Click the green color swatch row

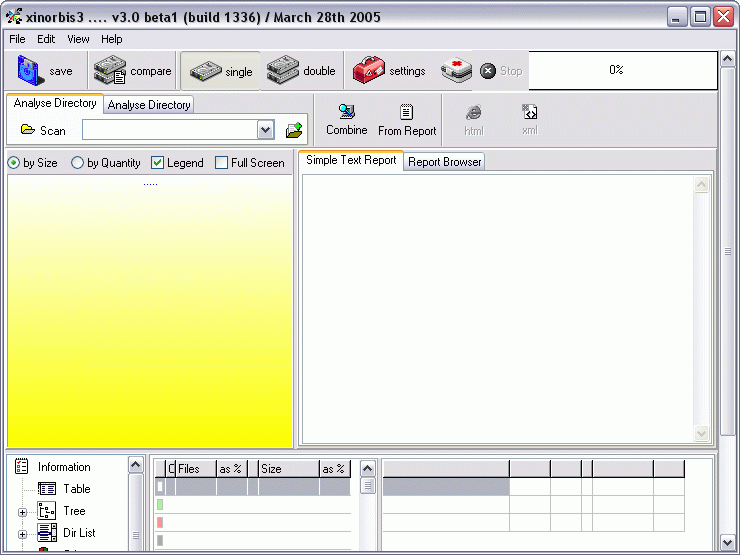point(160,505)
